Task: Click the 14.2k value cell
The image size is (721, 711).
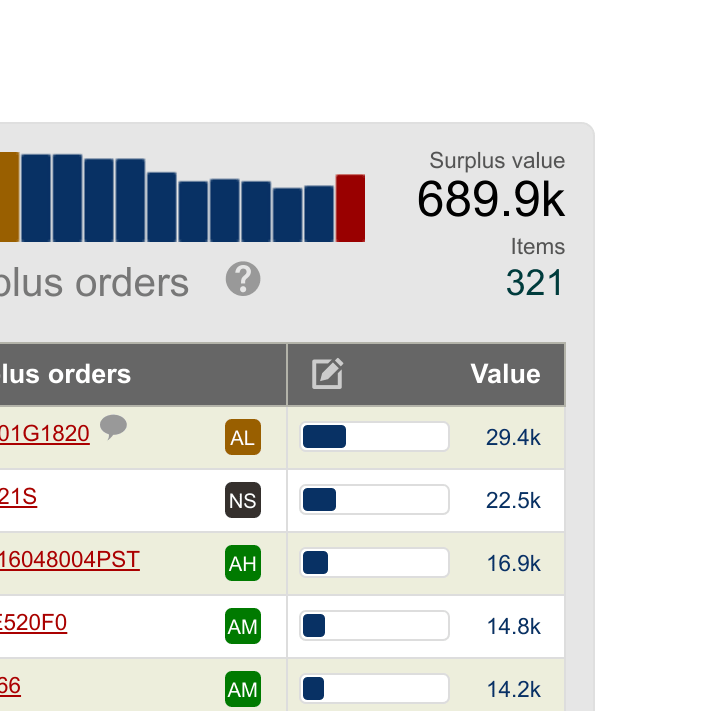Action: pos(513,689)
